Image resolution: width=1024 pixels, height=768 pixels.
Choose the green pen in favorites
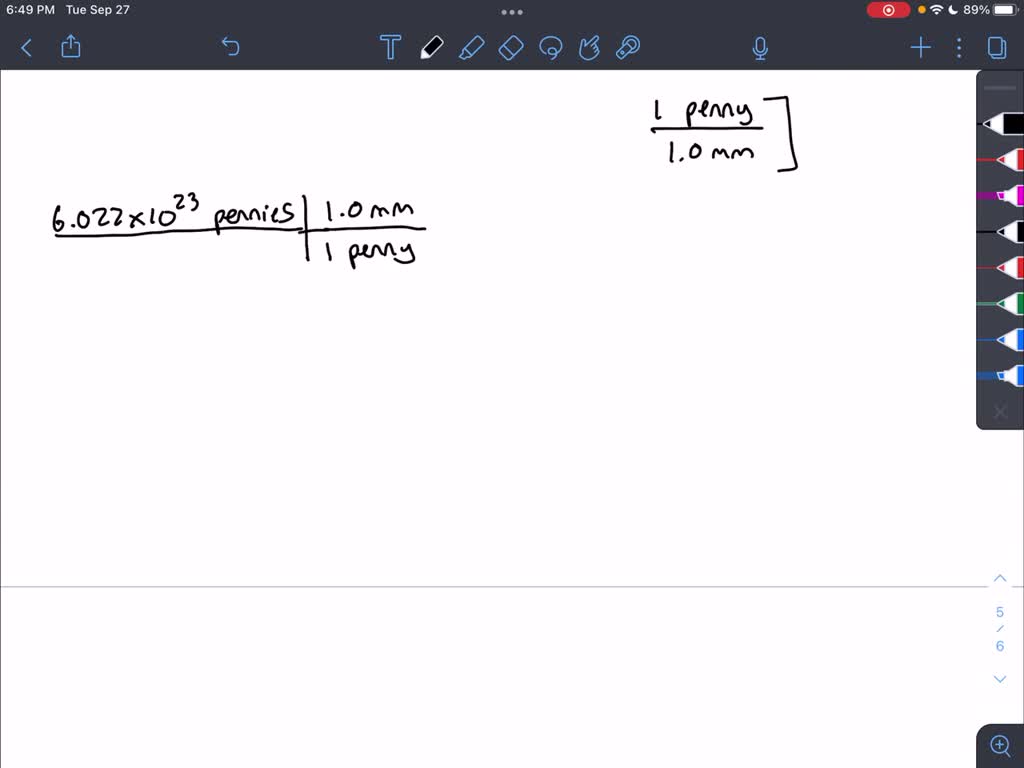point(1000,304)
